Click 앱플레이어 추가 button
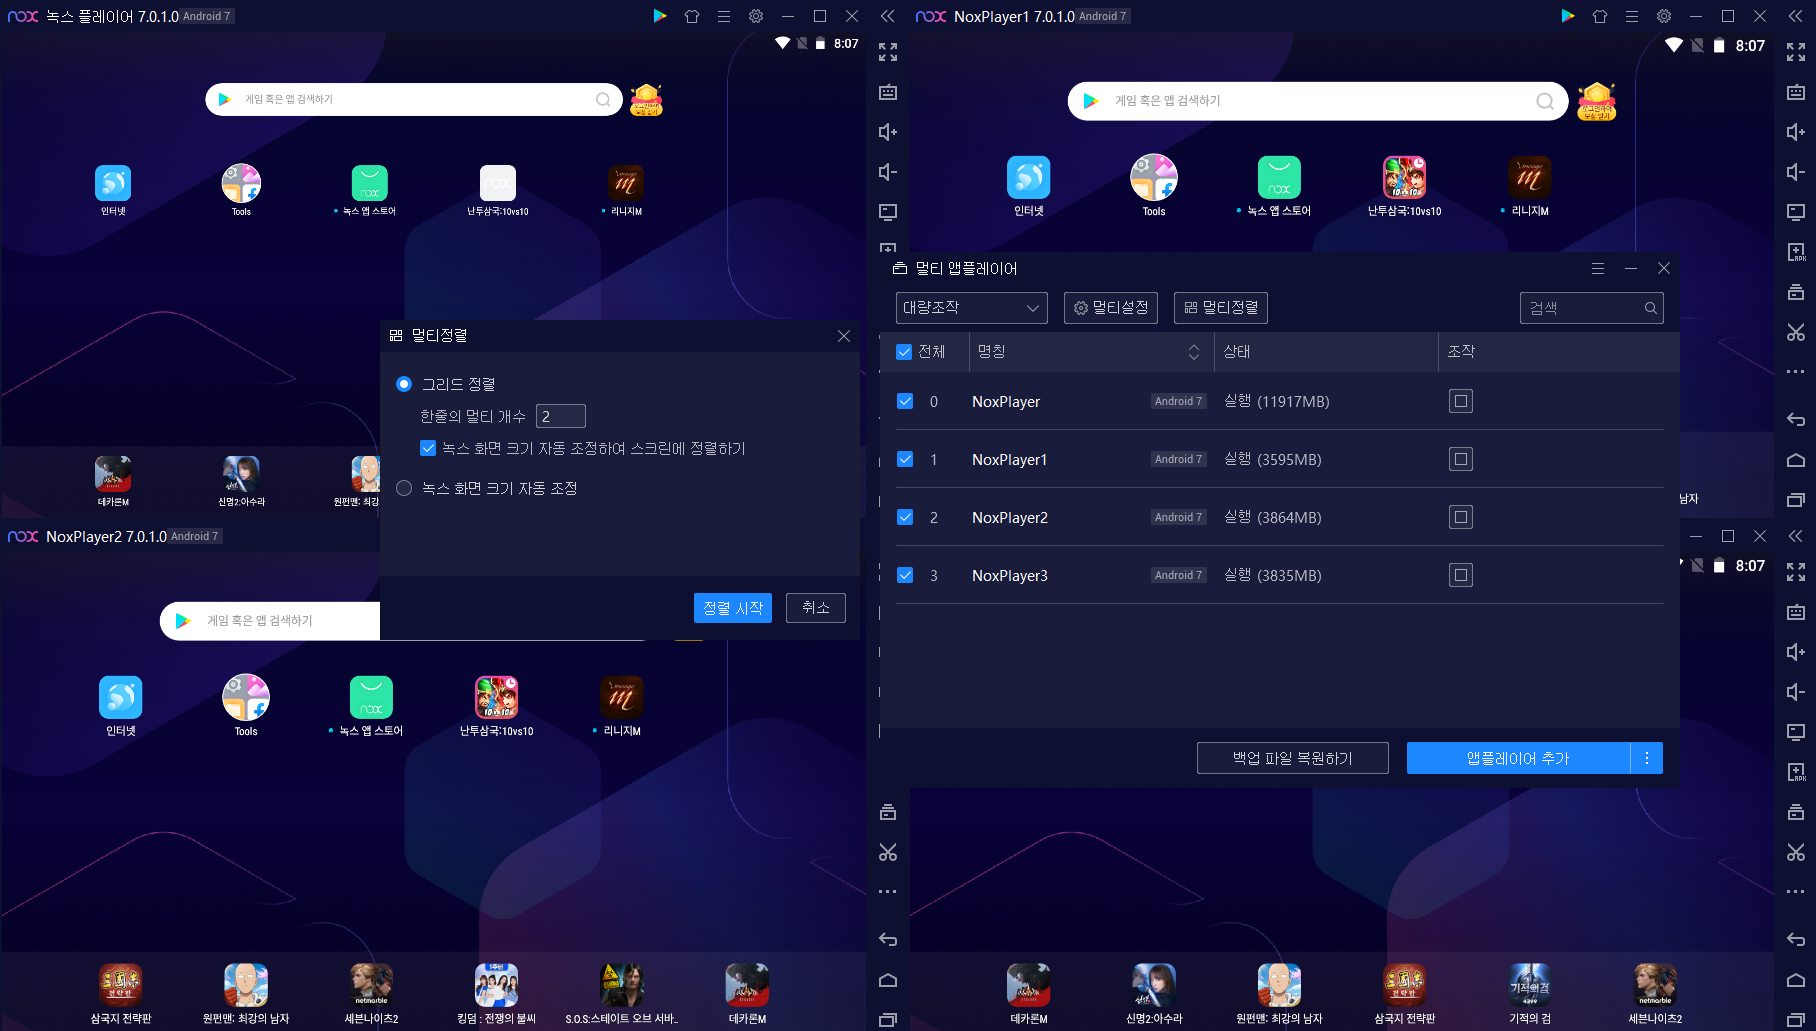This screenshot has height=1031, width=1816. 1518,758
